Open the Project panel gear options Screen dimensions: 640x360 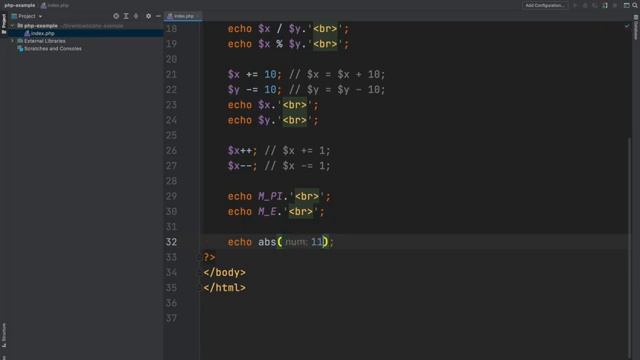148,16
